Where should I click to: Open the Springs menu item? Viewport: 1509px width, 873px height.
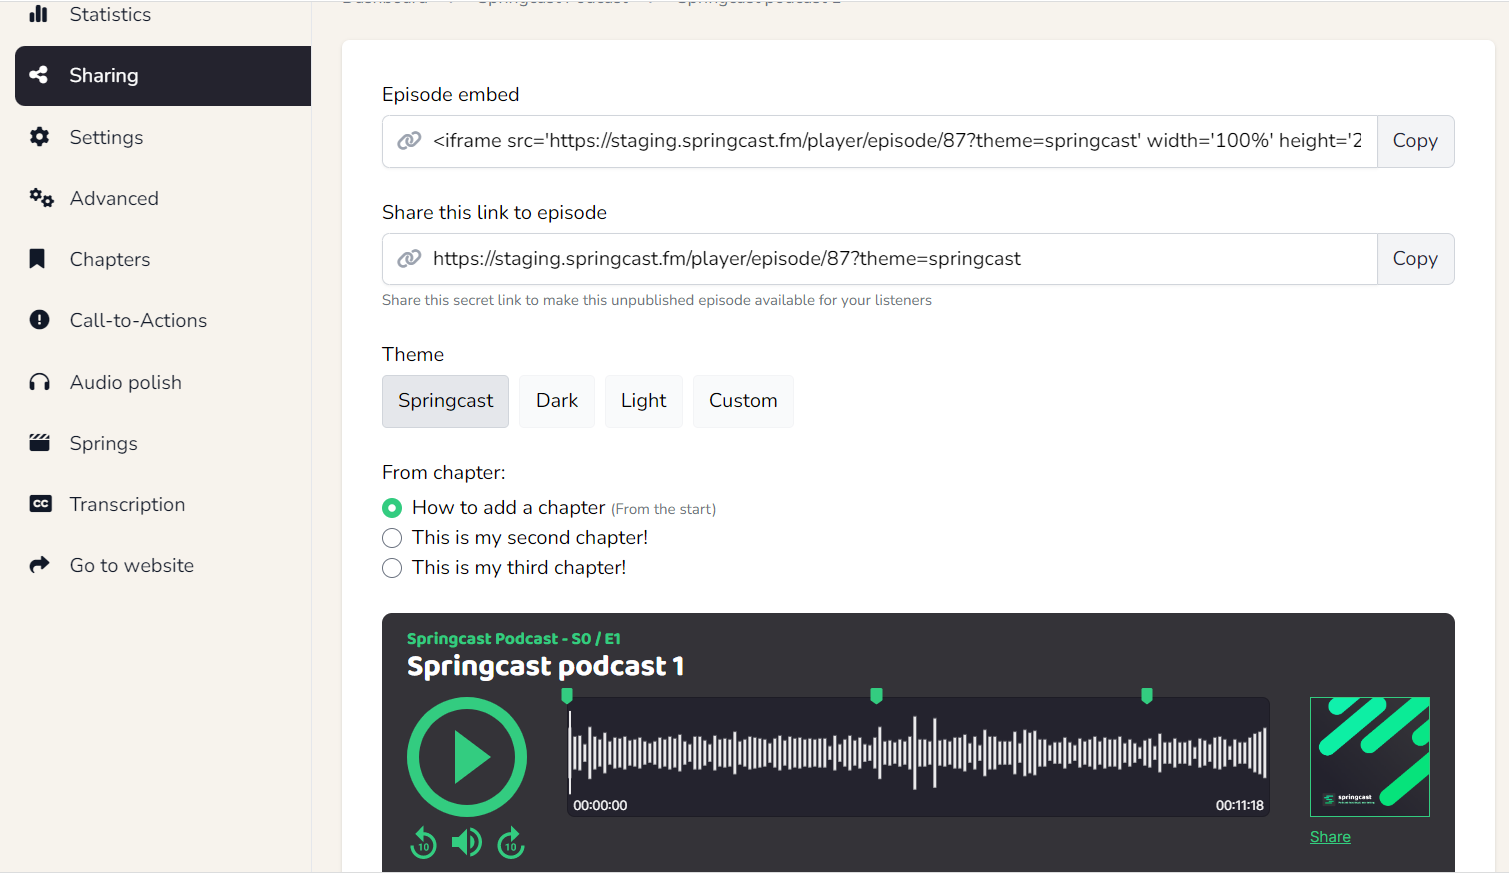pos(104,443)
